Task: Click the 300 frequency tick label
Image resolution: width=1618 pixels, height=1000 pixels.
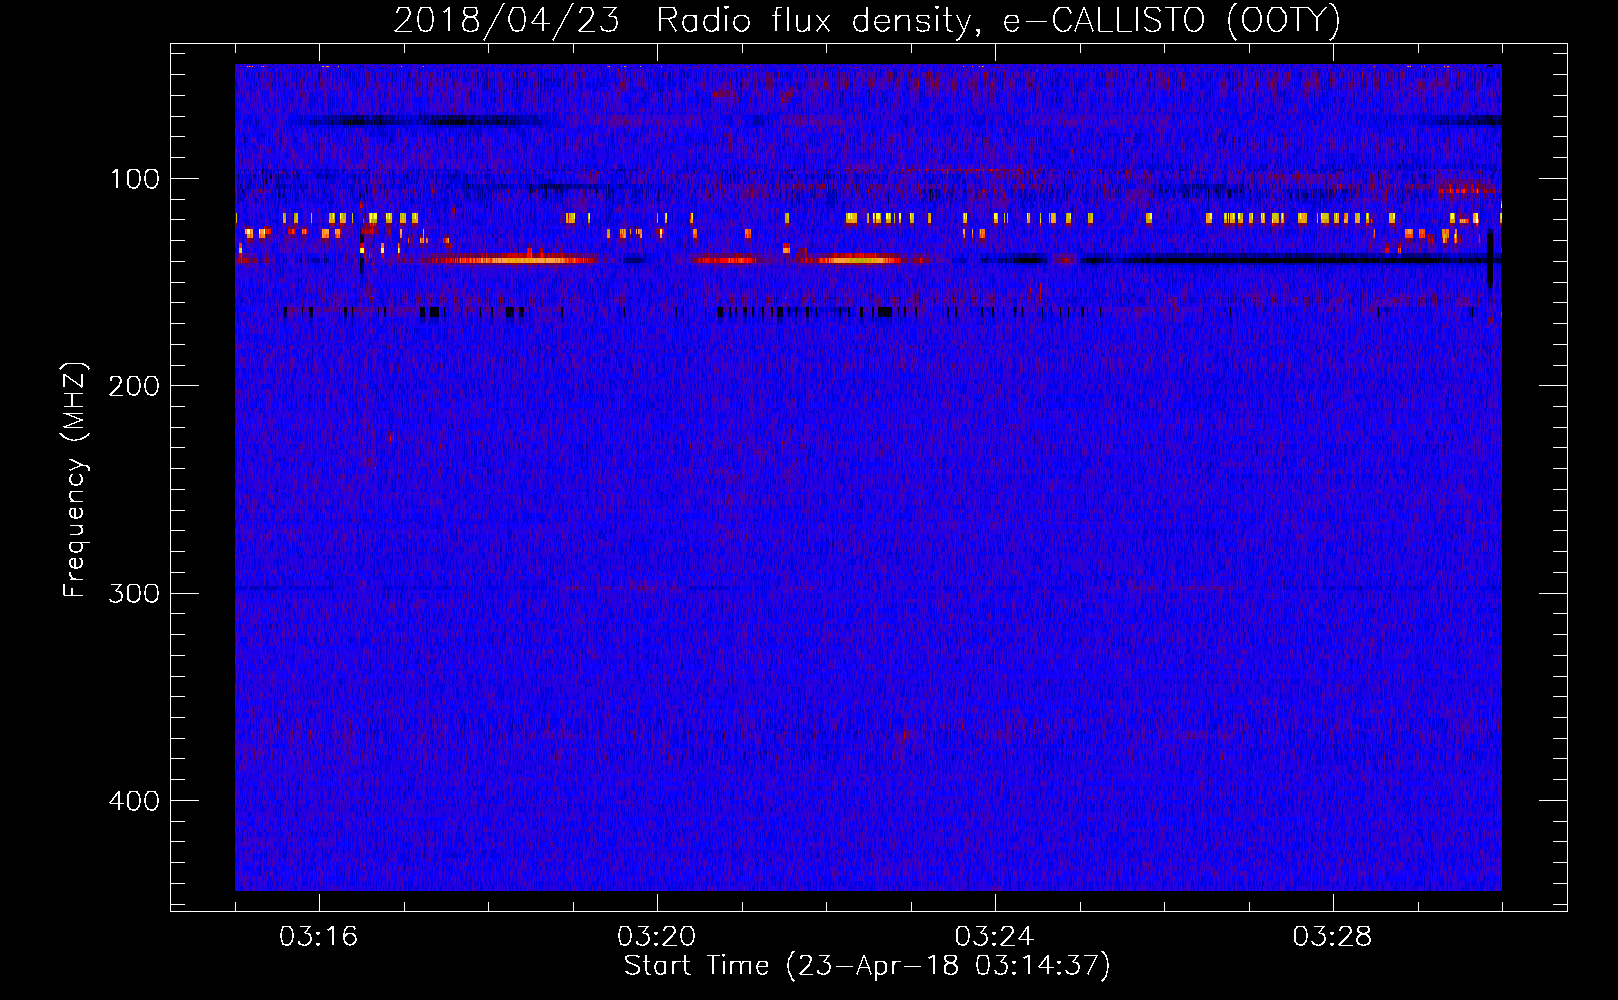Action: coord(134,593)
